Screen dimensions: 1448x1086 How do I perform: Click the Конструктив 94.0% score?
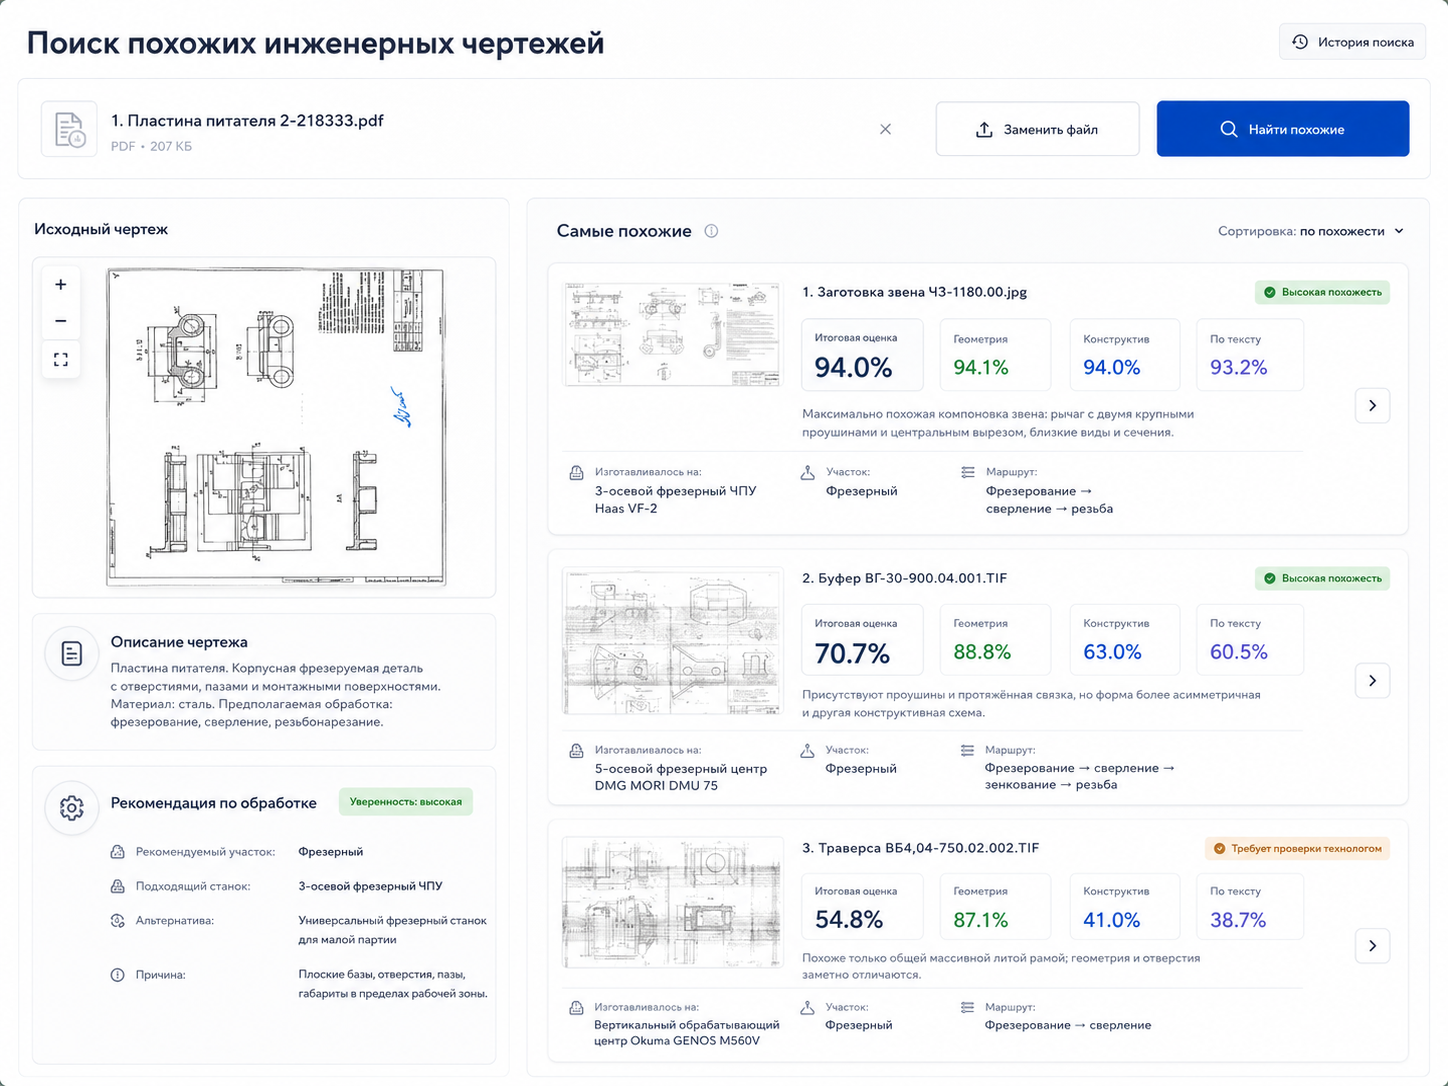pyautogui.click(x=1125, y=355)
